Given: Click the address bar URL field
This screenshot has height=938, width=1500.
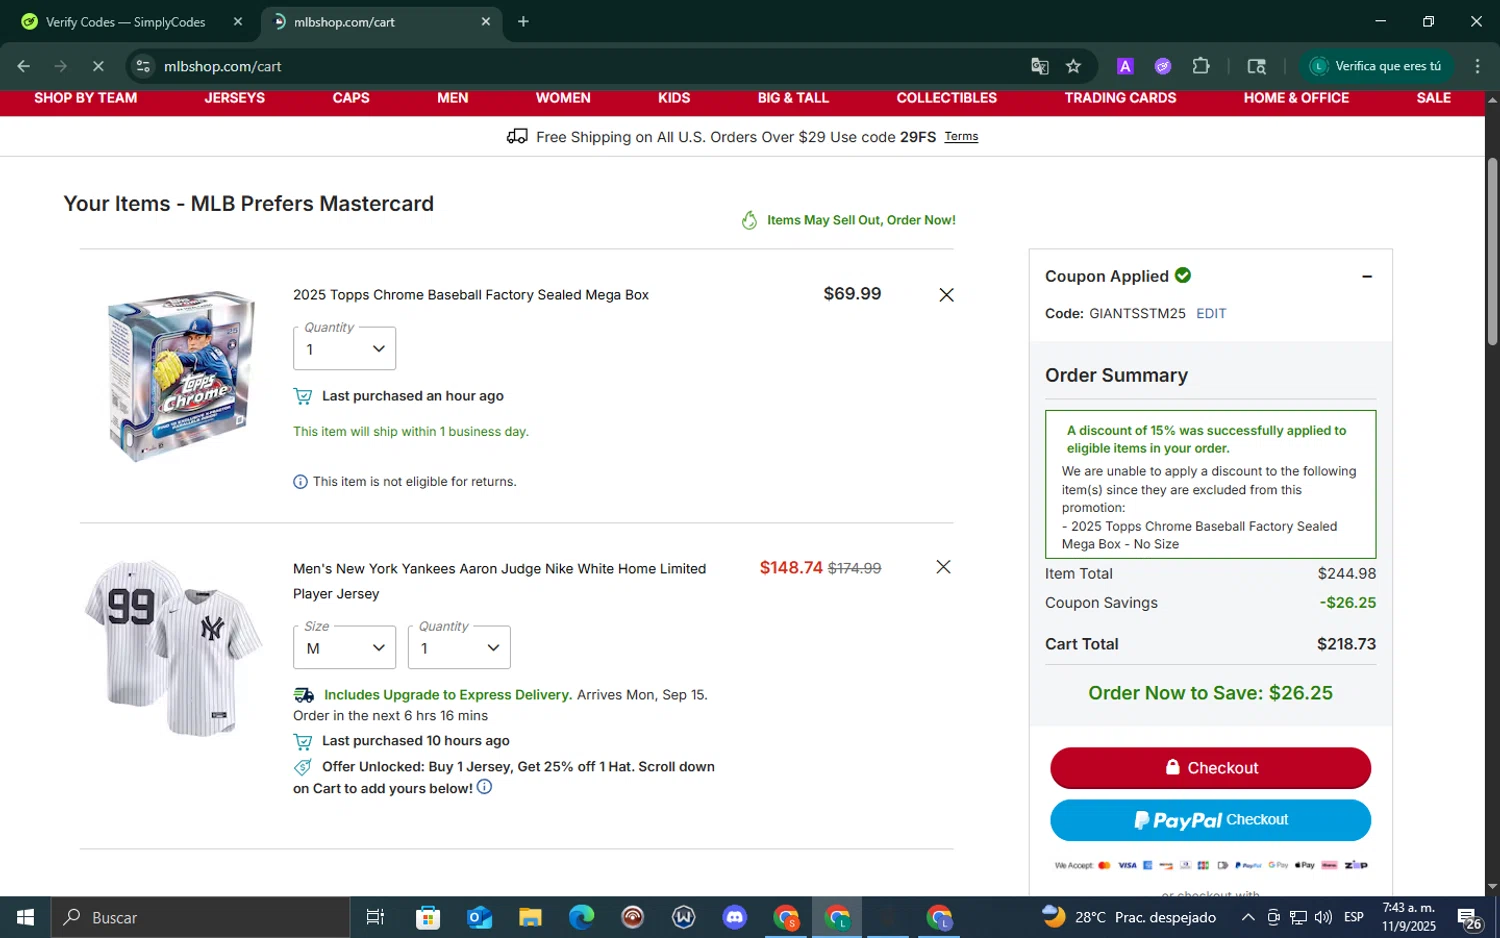Looking at the screenshot, I should point(590,66).
